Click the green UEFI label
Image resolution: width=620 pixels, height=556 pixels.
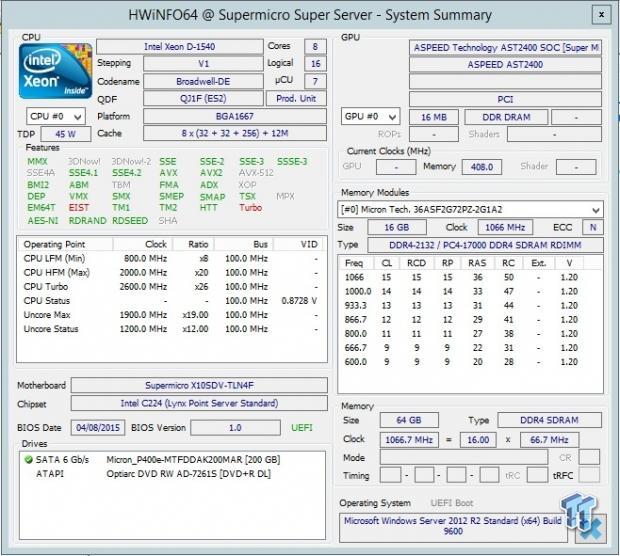(x=302, y=428)
